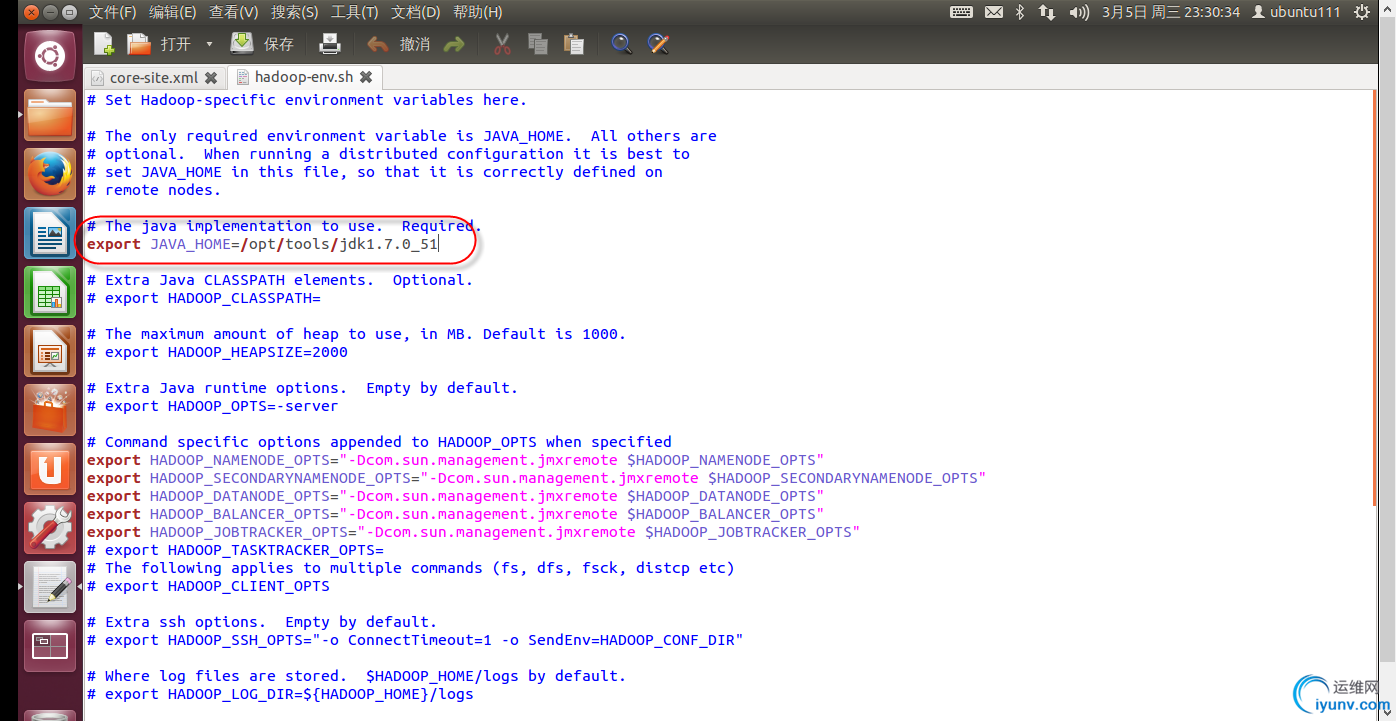Click the HADOOP_DATANODE_OPTS export line
Viewport: 1396px width, 721px height.
click(456, 496)
